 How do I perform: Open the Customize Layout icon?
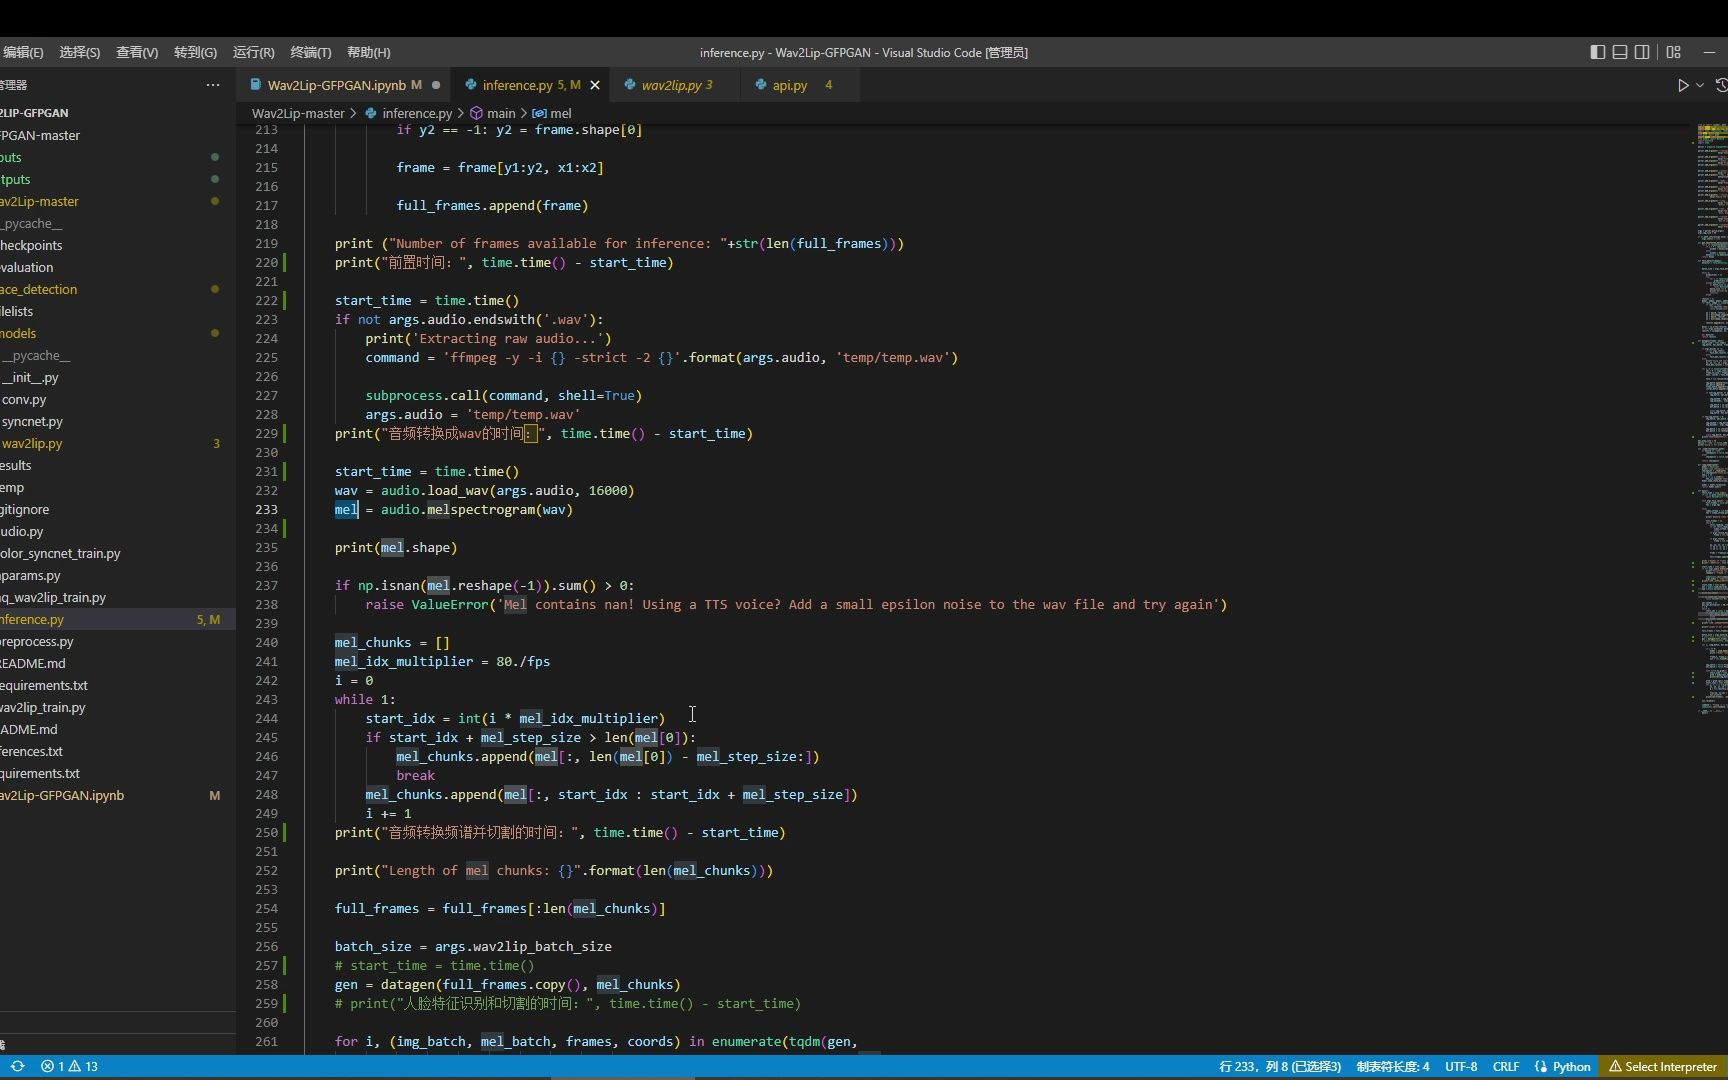click(x=1674, y=52)
